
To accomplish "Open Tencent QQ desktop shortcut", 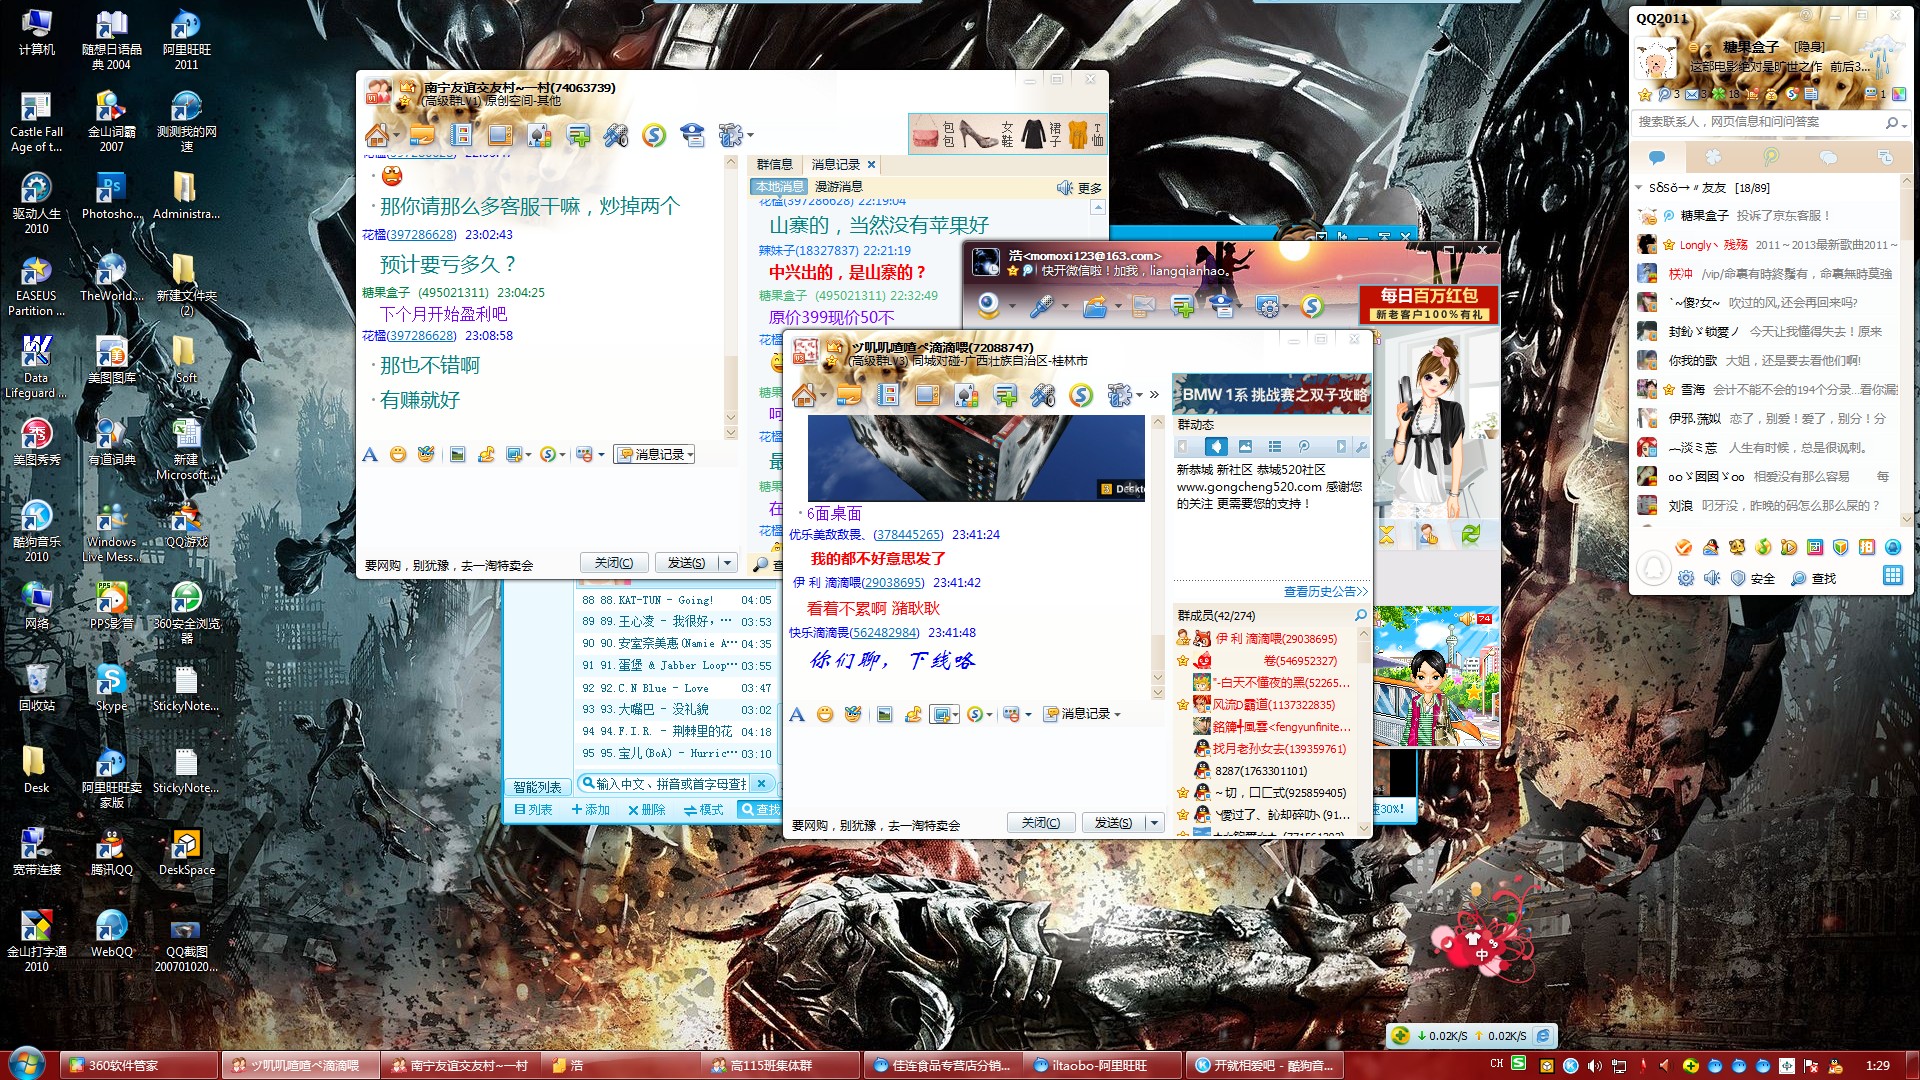I will (111, 851).
